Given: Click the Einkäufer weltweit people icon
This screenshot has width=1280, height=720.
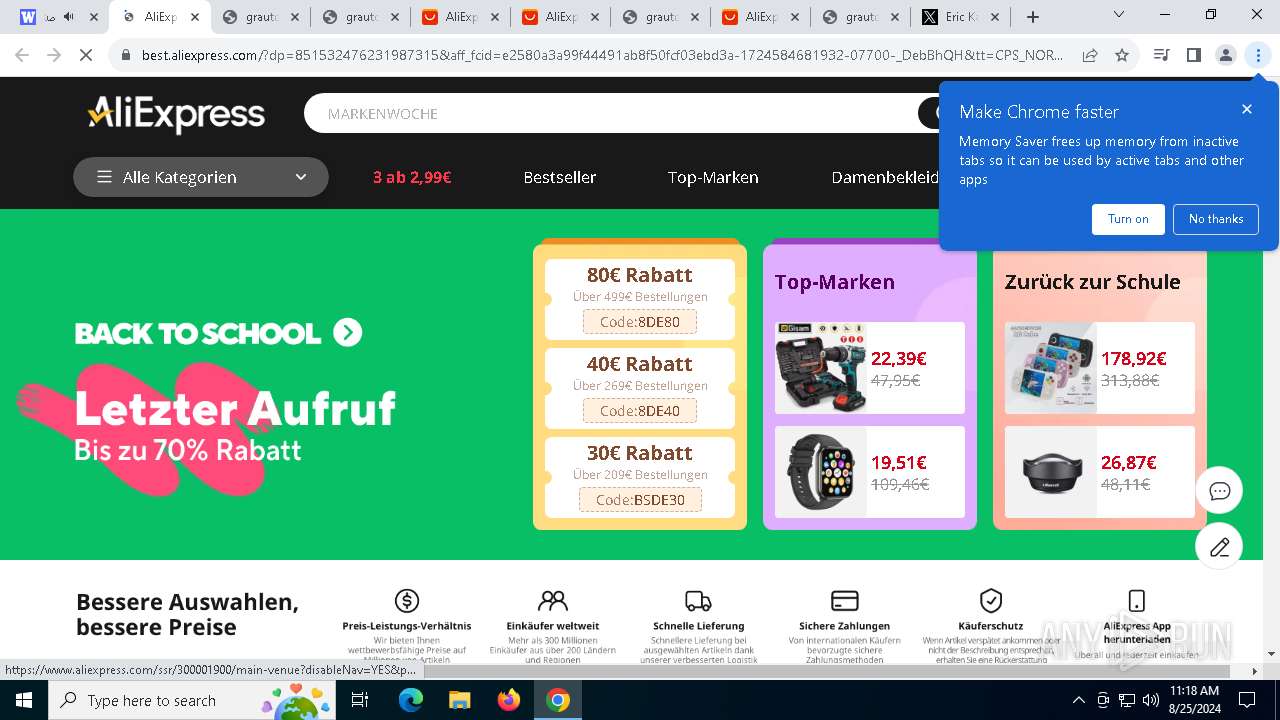Looking at the screenshot, I should pos(552,600).
